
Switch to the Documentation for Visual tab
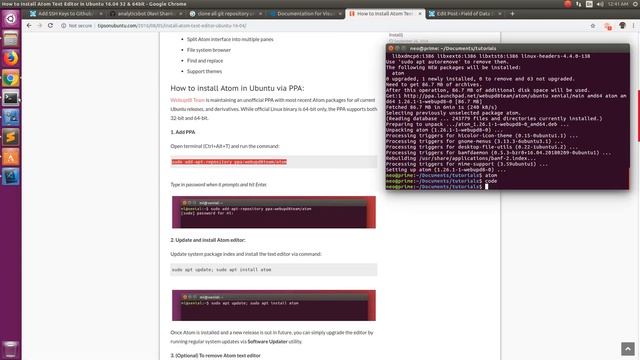click(304, 13)
